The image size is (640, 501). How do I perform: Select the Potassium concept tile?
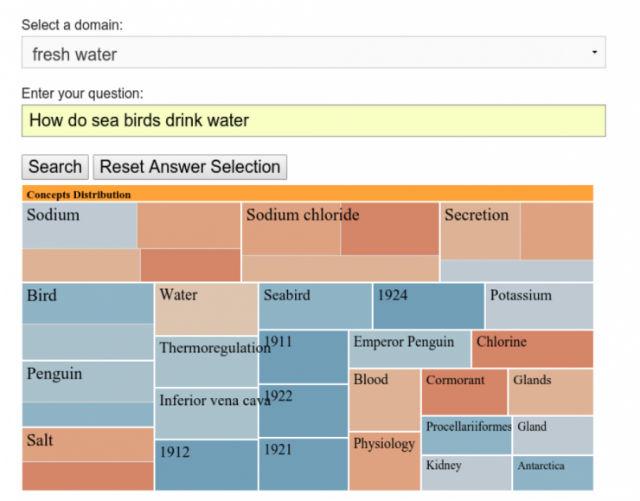(x=539, y=306)
